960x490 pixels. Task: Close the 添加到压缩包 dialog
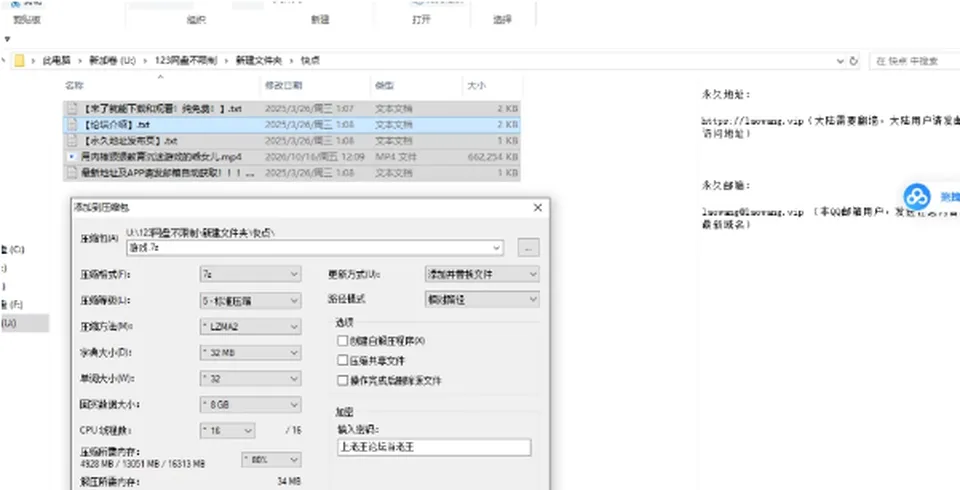tap(538, 208)
